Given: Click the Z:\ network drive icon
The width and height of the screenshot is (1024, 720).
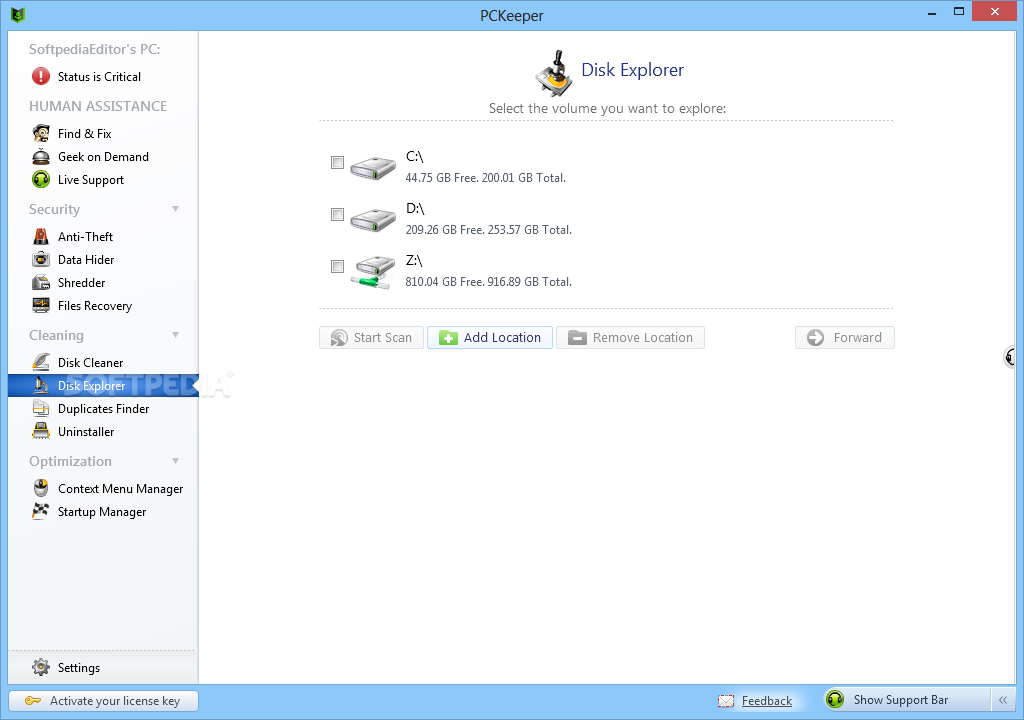Looking at the screenshot, I should (373, 272).
